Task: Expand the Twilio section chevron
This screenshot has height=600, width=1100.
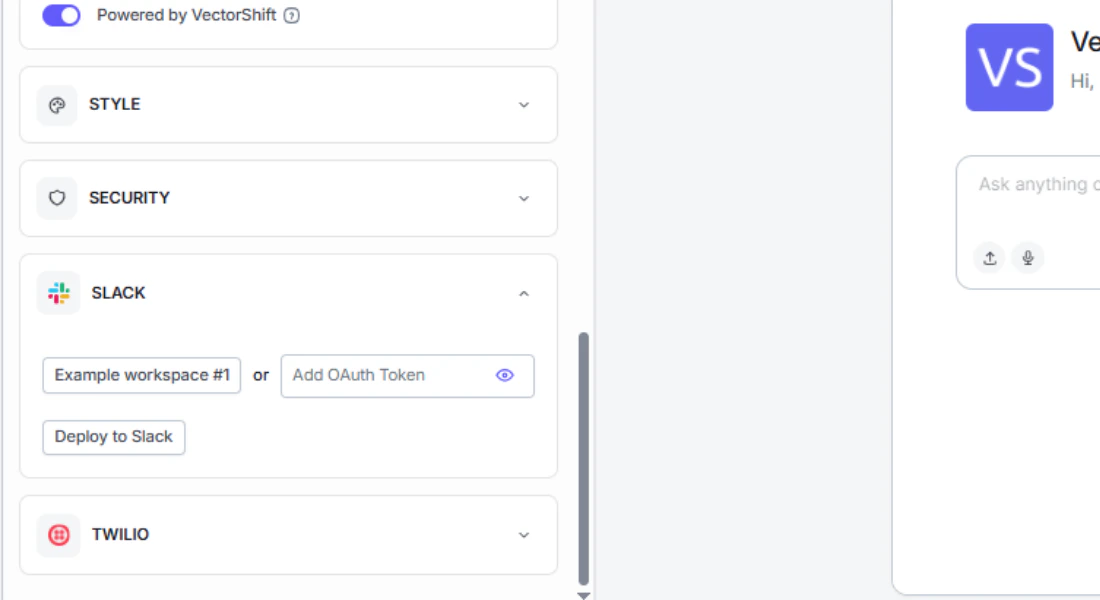Action: pos(524,535)
